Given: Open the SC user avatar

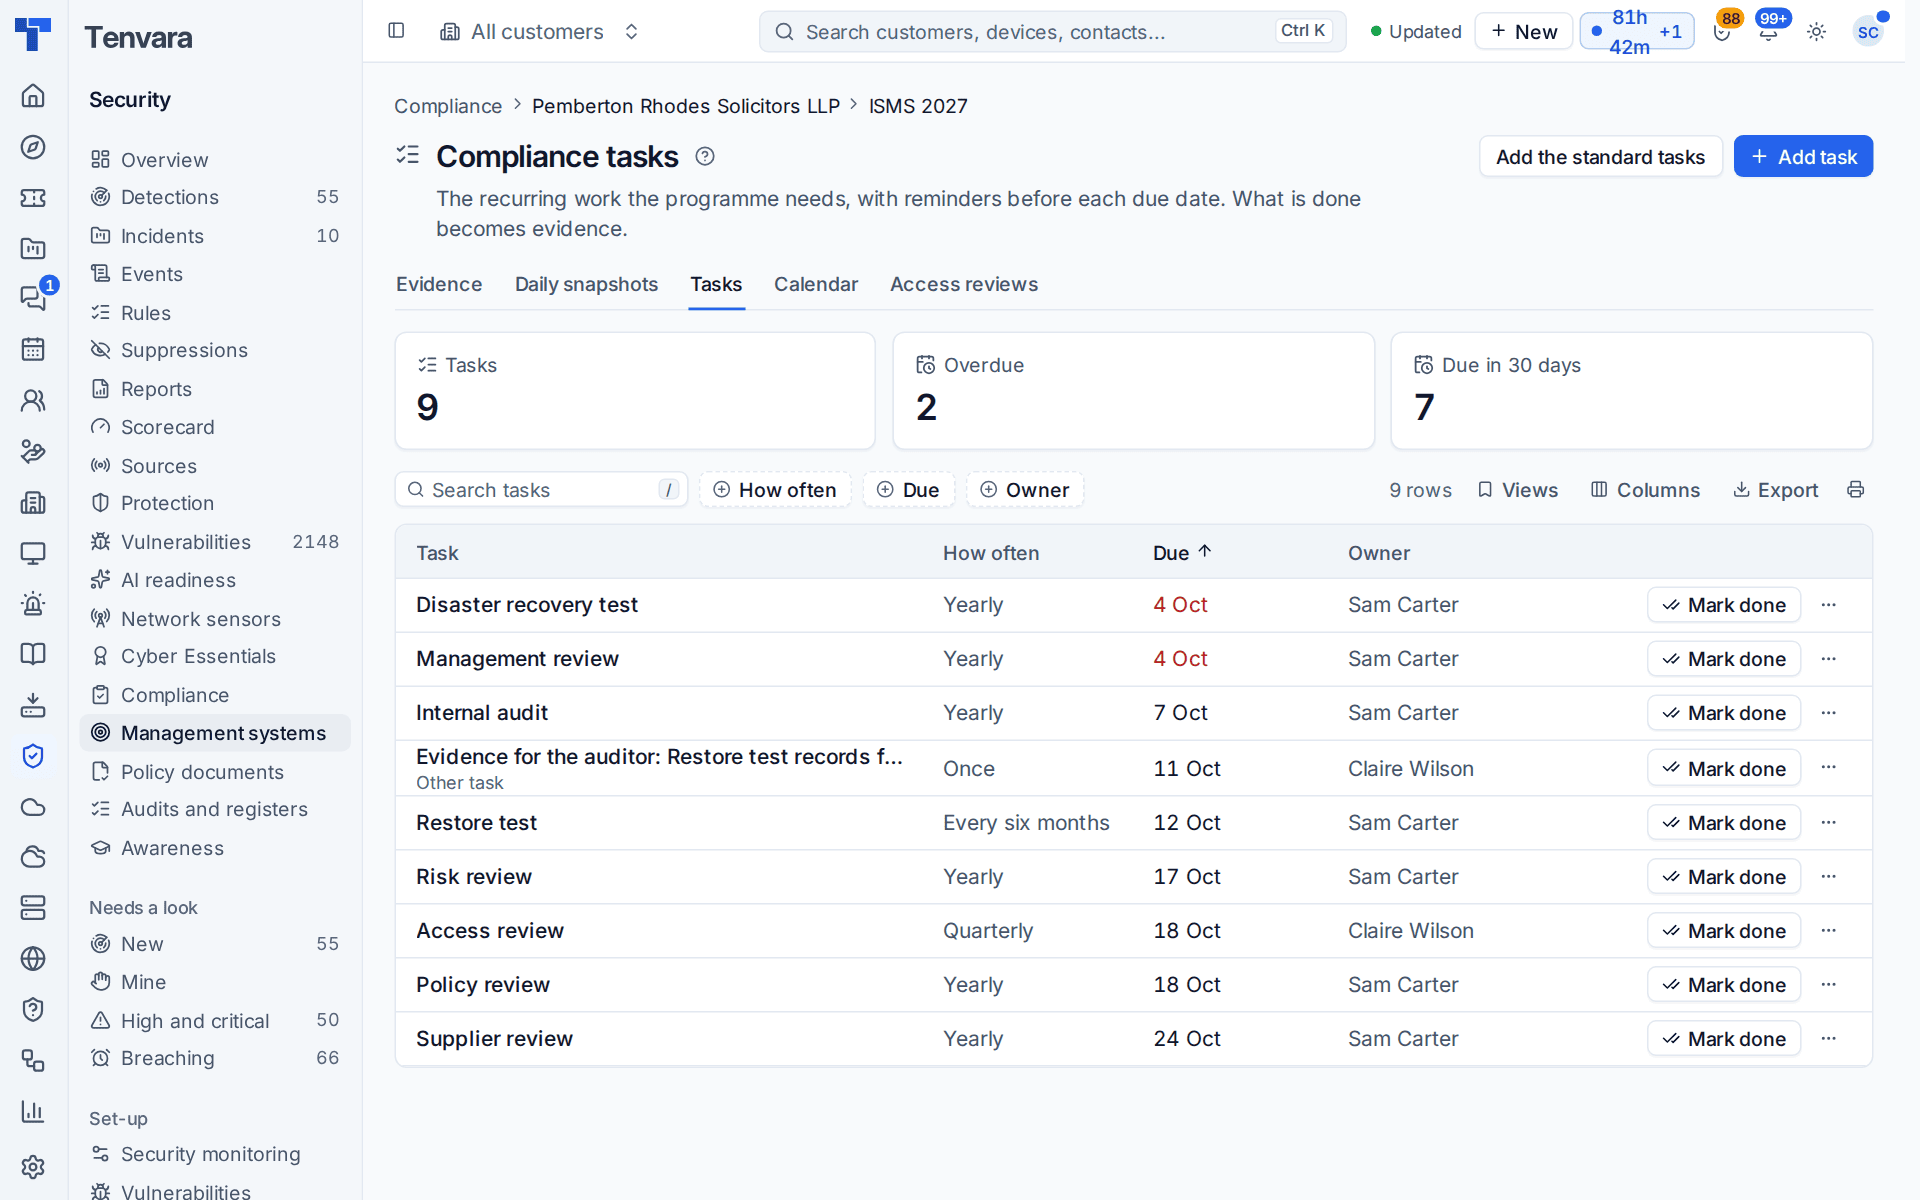Looking at the screenshot, I should [x=1868, y=32].
